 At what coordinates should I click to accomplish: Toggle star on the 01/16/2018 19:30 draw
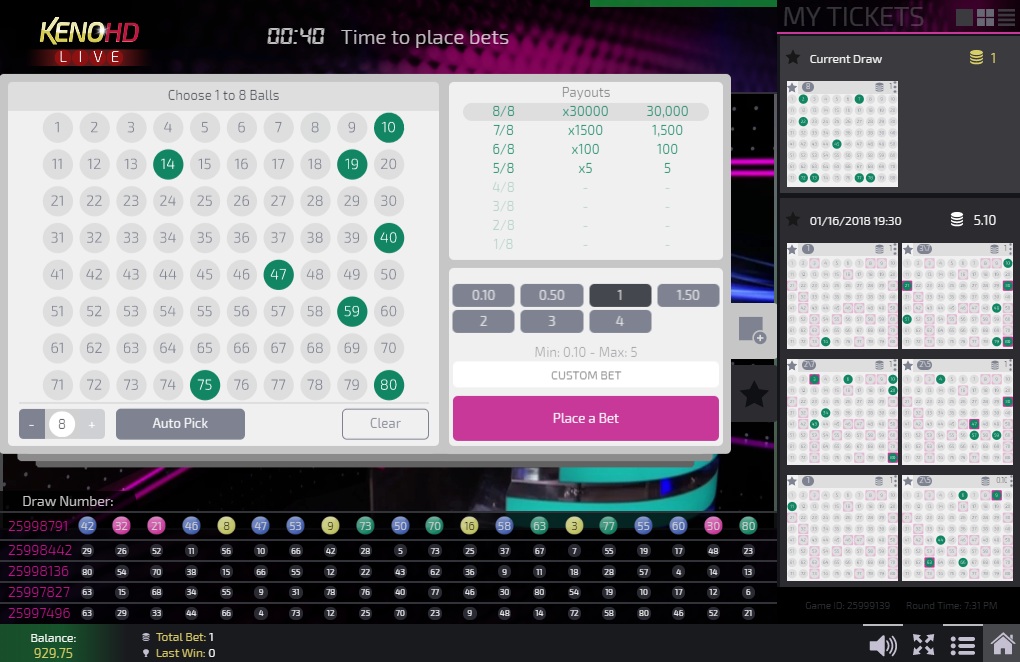[x=793, y=219]
